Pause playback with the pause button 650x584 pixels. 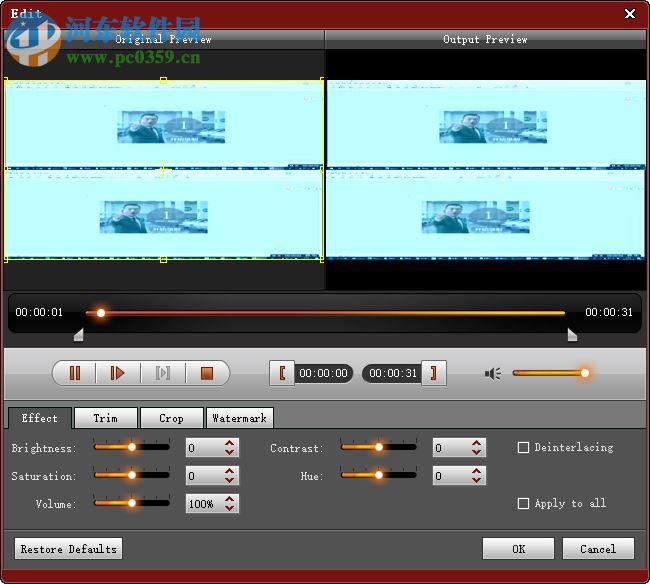[75, 373]
